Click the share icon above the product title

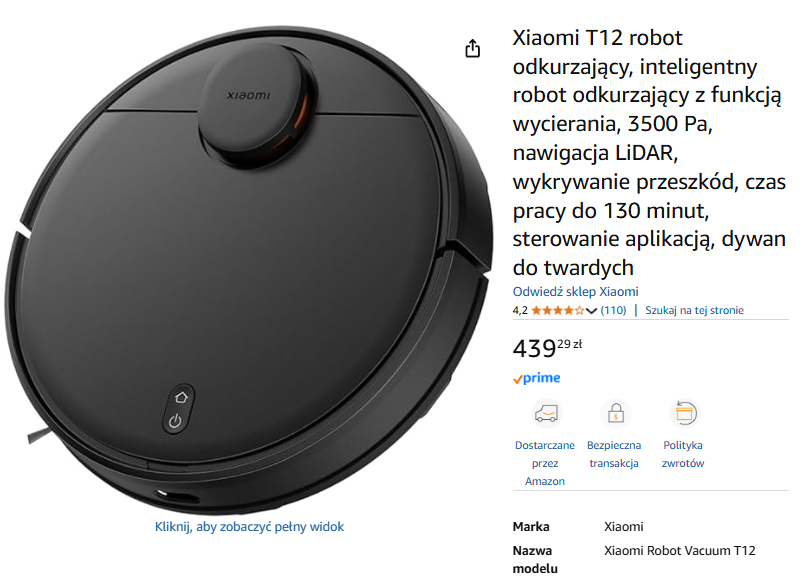[473, 49]
